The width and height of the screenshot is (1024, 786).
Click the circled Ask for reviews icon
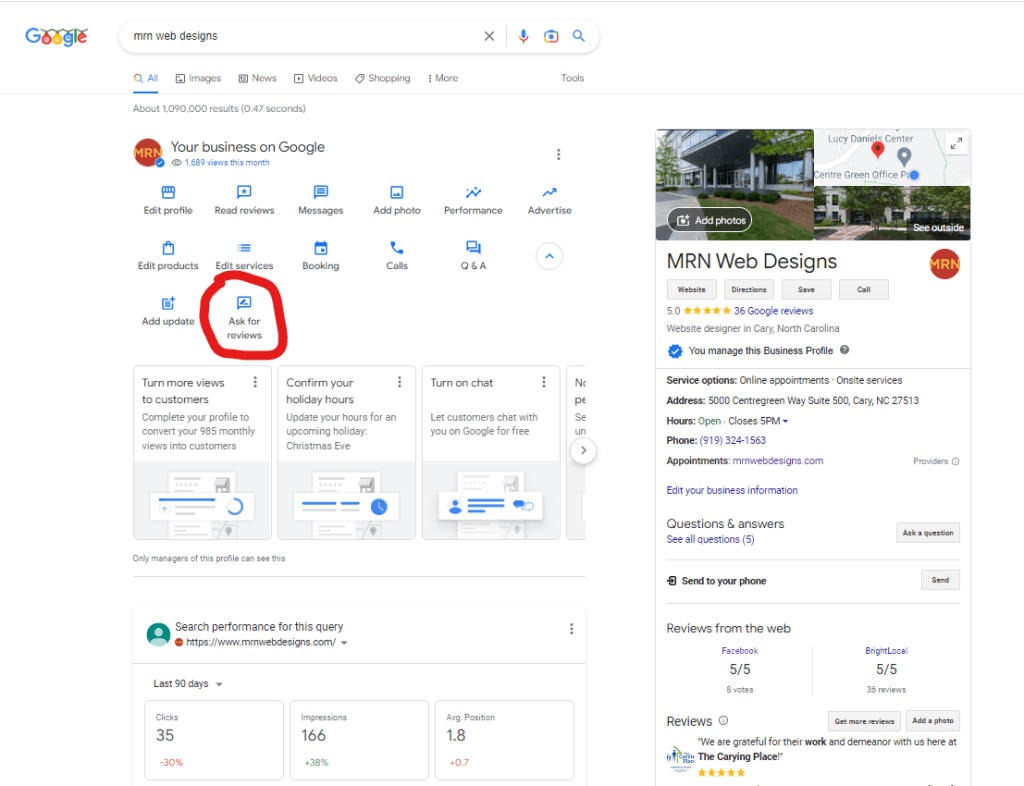pos(244,302)
